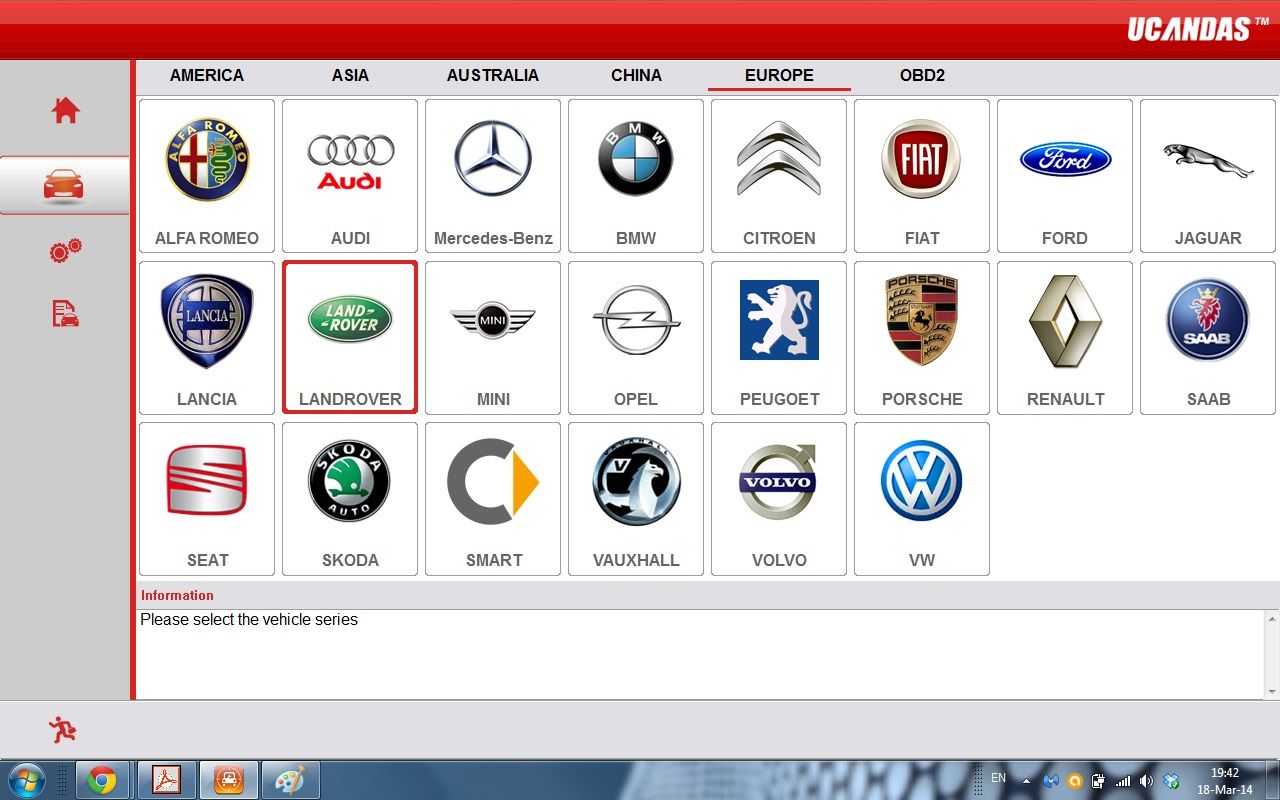
Task: Select the FORD brand tile
Action: [x=1065, y=176]
